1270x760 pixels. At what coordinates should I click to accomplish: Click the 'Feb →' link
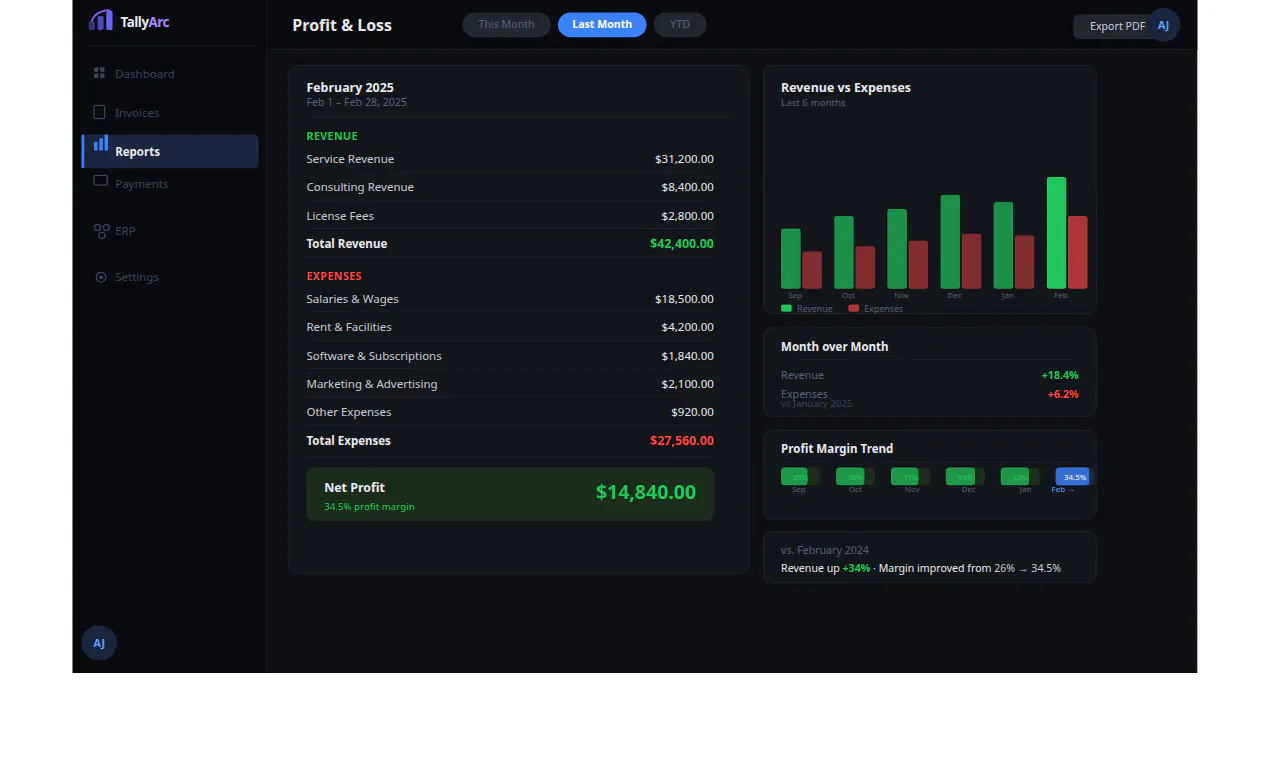[1063, 490]
